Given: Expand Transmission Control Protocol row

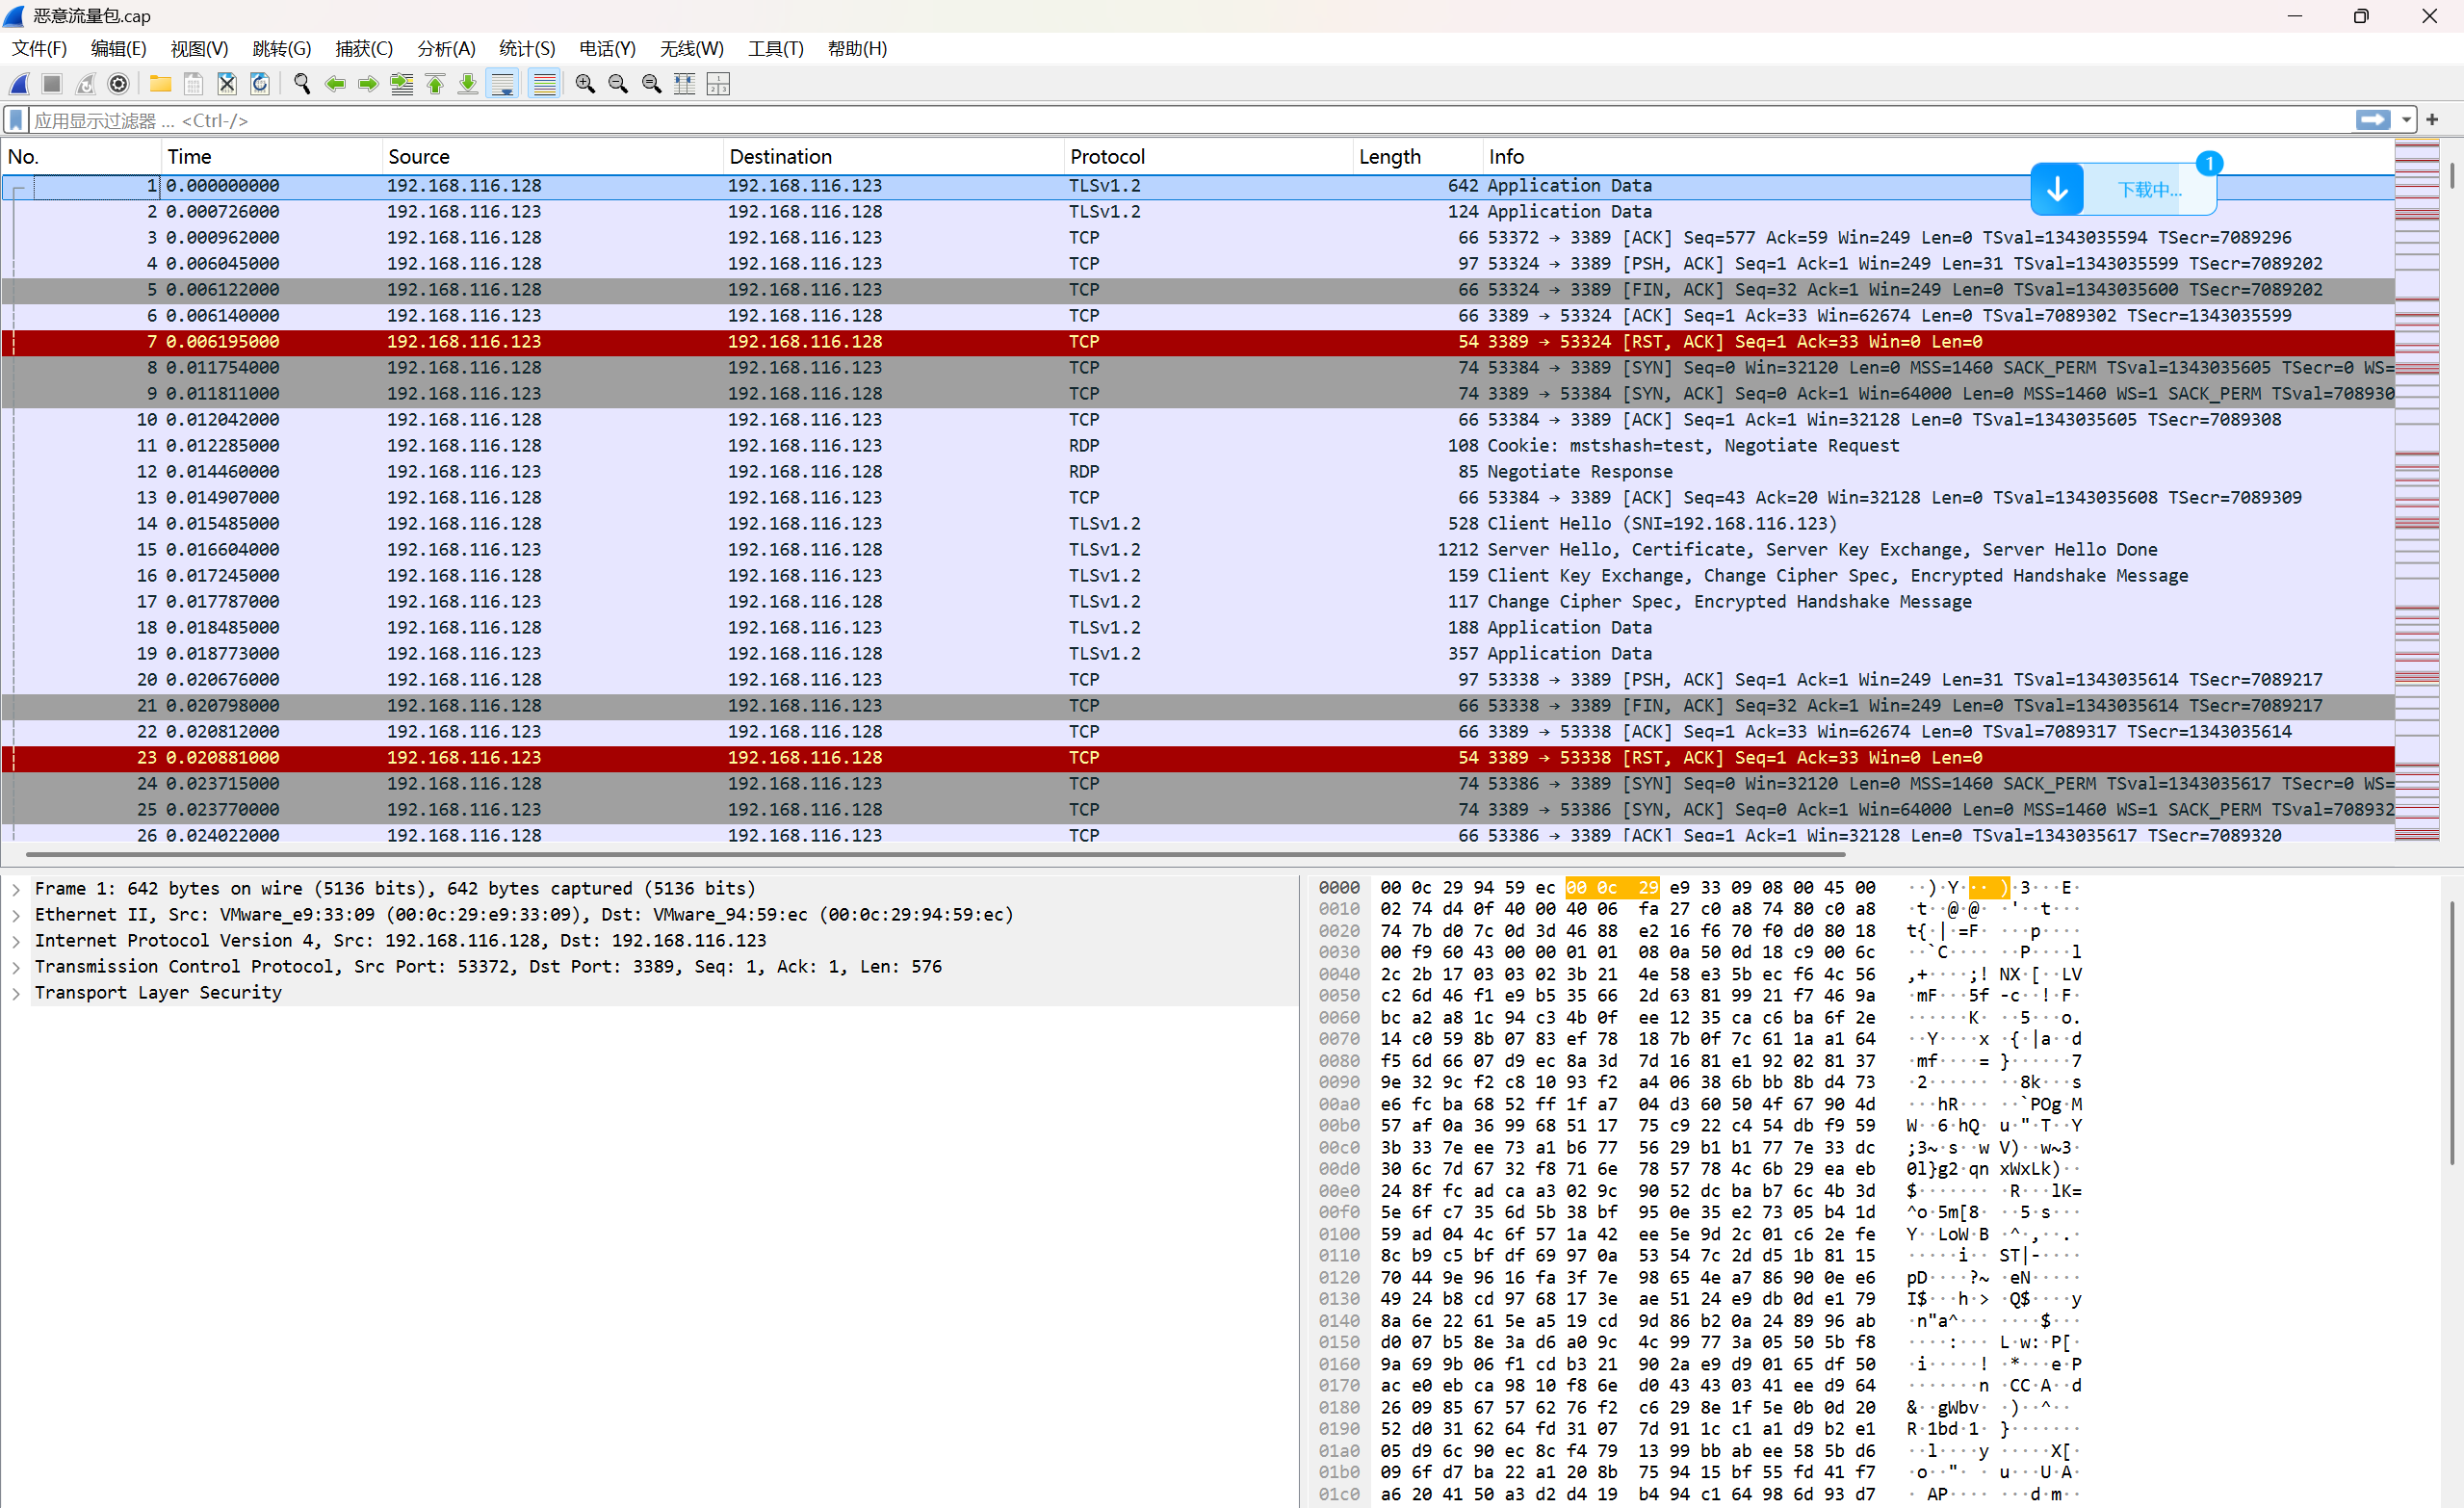Looking at the screenshot, I should [16, 966].
